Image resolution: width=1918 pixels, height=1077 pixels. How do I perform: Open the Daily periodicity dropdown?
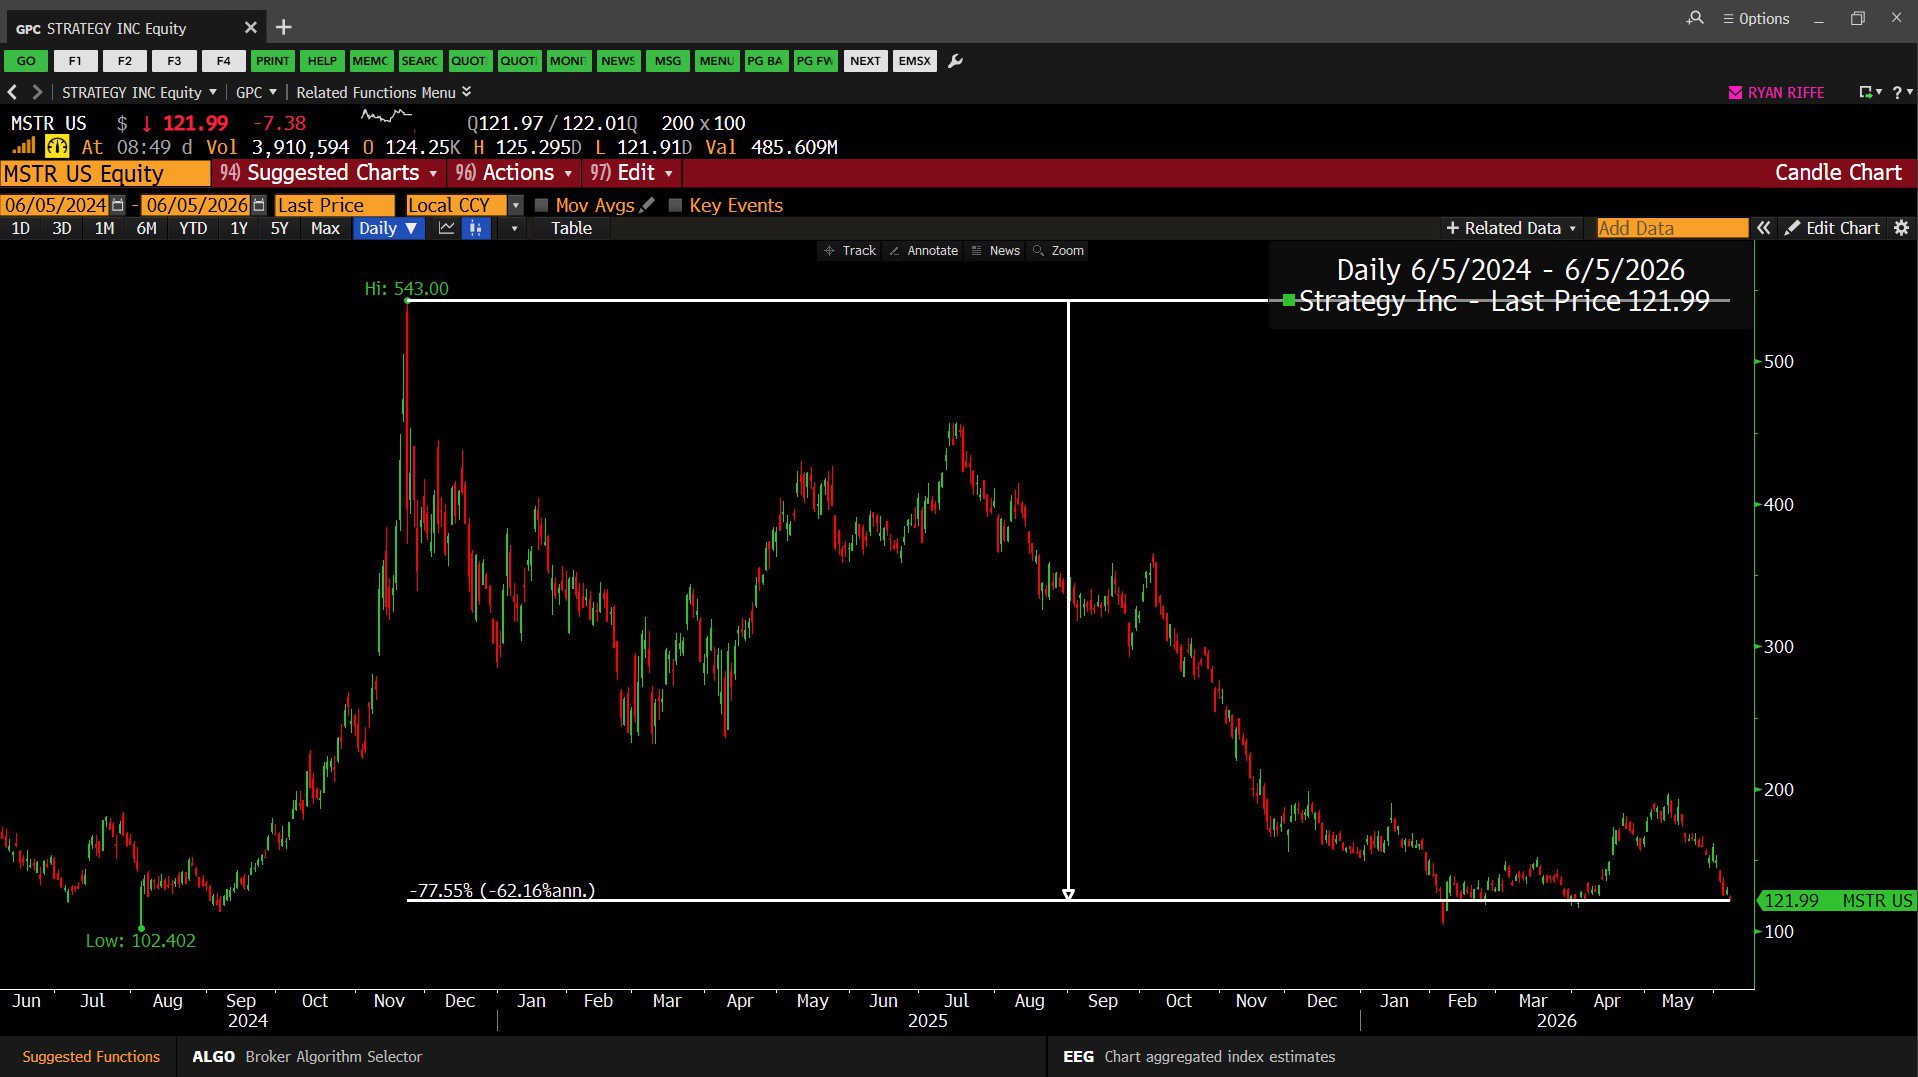click(x=389, y=228)
